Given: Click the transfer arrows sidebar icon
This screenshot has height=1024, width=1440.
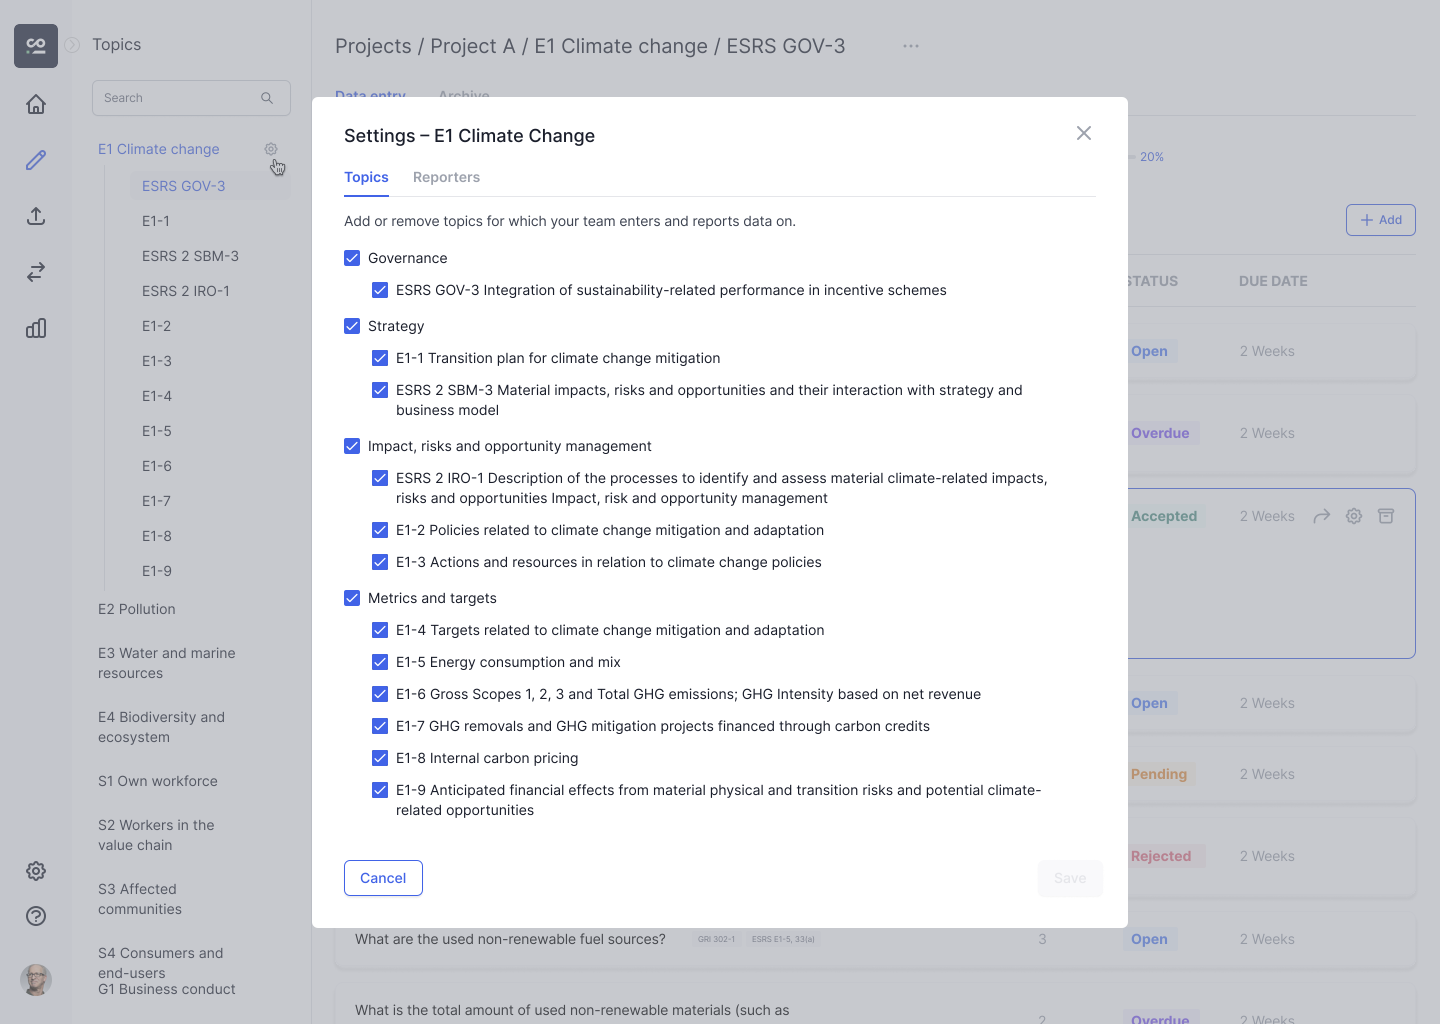Looking at the screenshot, I should click(x=36, y=272).
